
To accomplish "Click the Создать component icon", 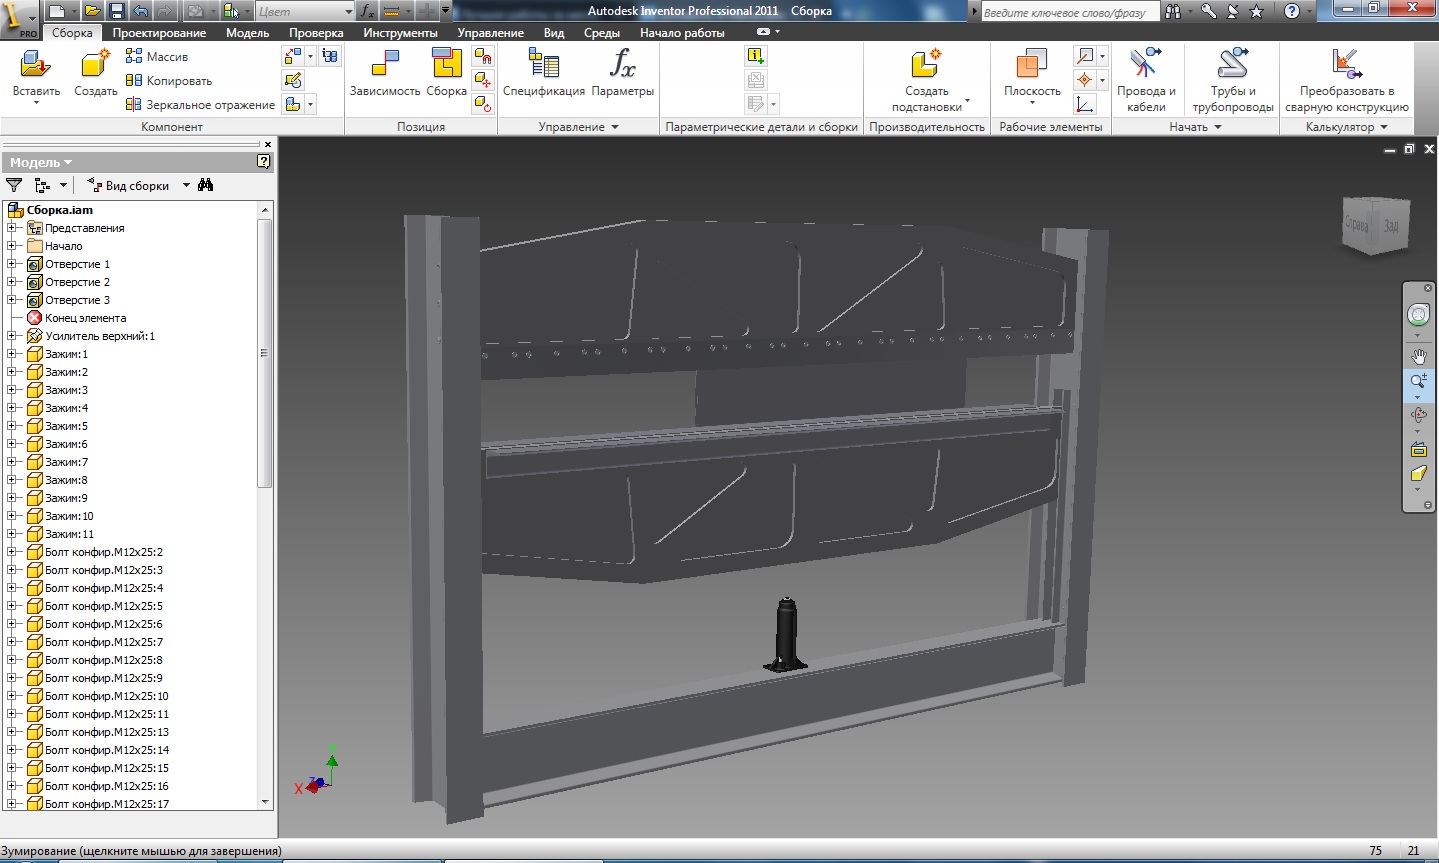I will coord(95,65).
